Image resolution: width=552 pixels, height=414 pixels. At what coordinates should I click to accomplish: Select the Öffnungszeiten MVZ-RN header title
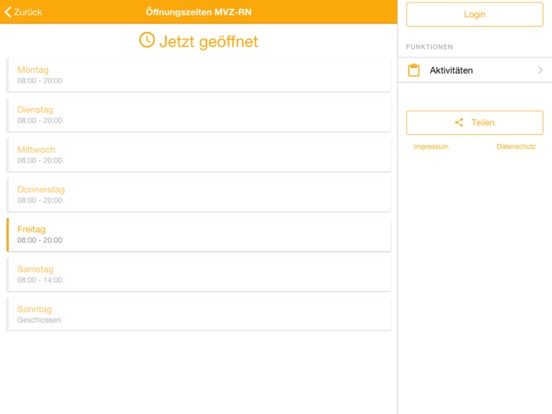click(199, 12)
